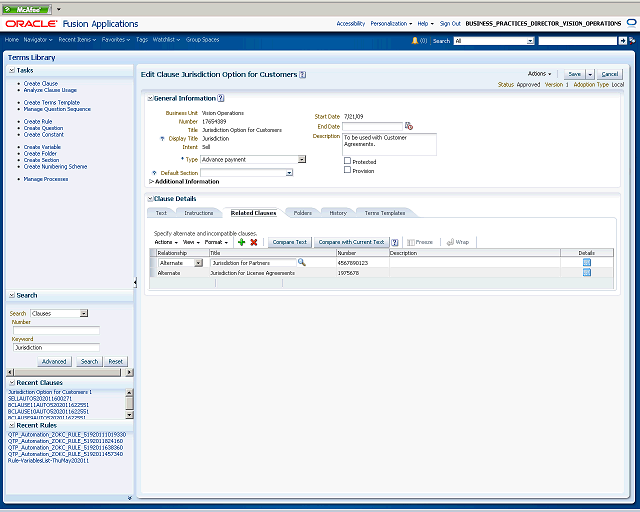Open the Recent Items menu
The width and height of the screenshot is (640, 512).
pyautogui.click(x=77, y=40)
